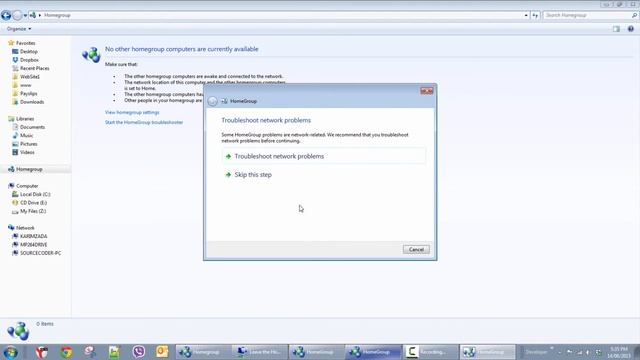The height and width of the screenshot is (360, 640).
Task: Open the green pinned app on taskbar
Action: [114, 352]
